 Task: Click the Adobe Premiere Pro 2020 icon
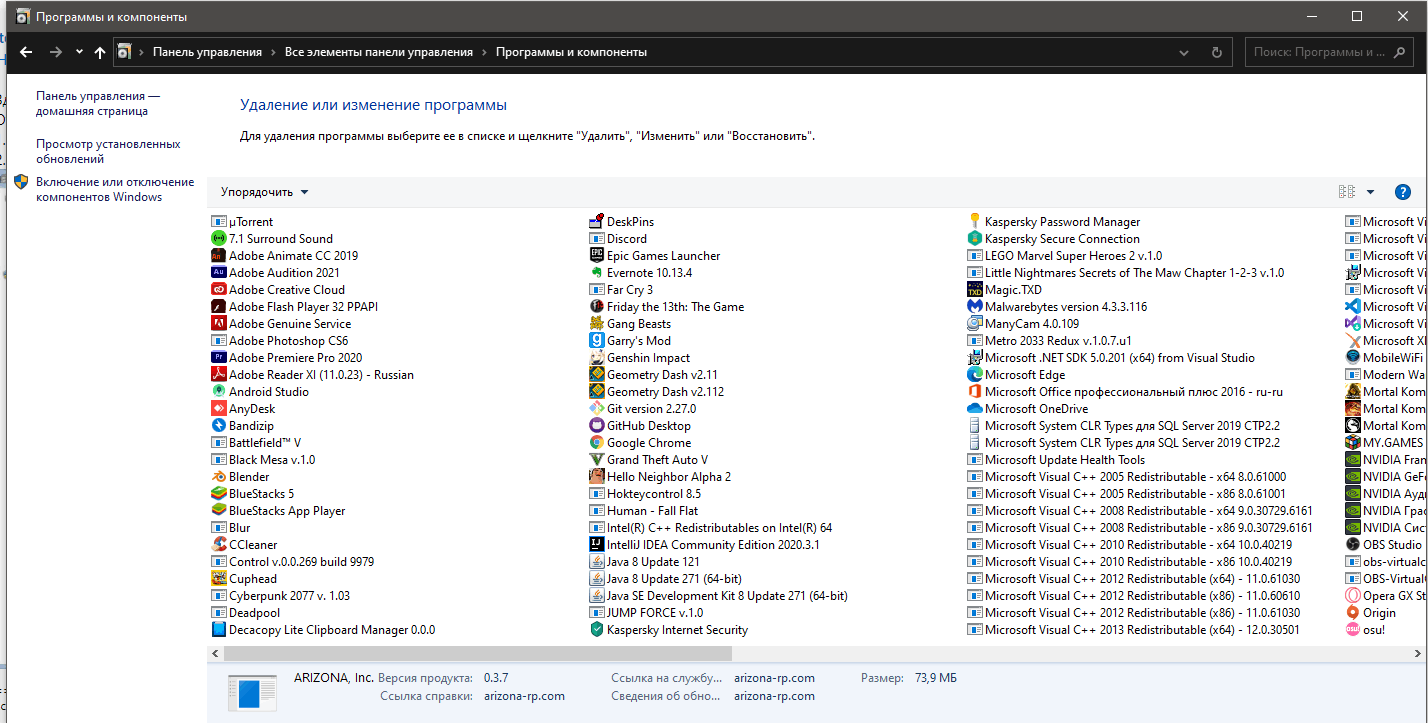click(x=219, y=358)
